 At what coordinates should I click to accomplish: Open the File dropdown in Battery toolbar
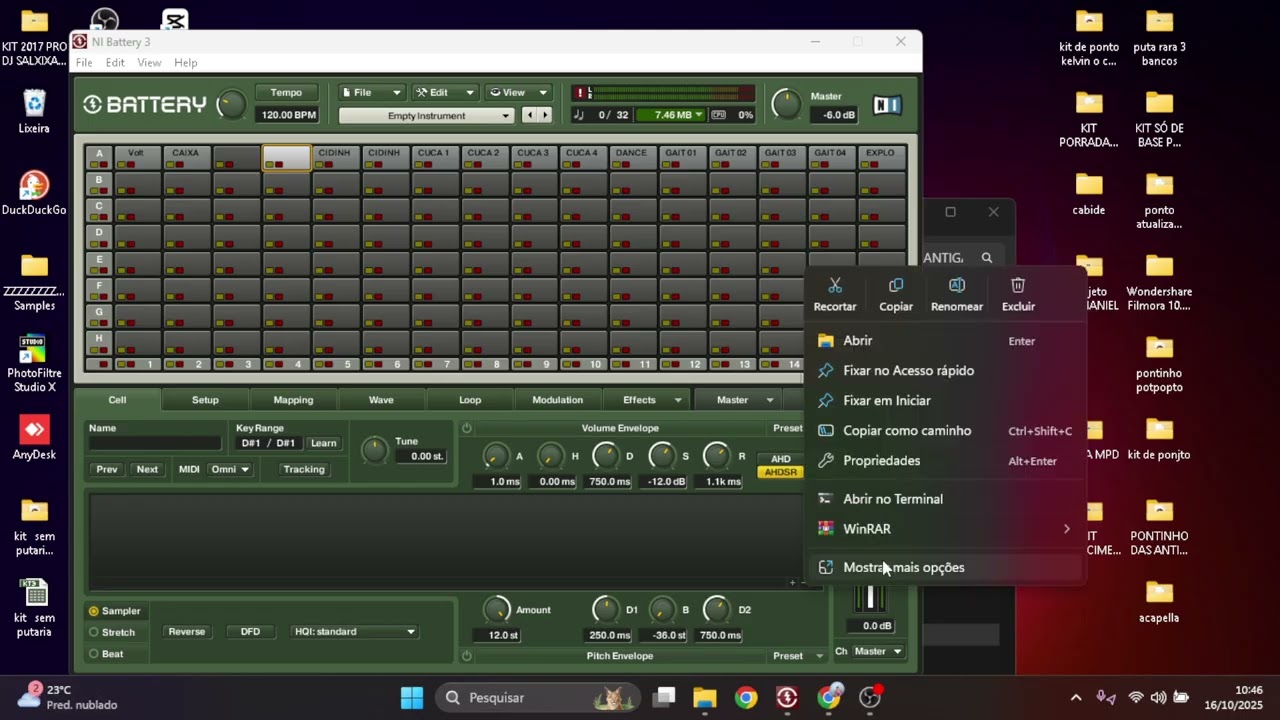coord(371,93)
